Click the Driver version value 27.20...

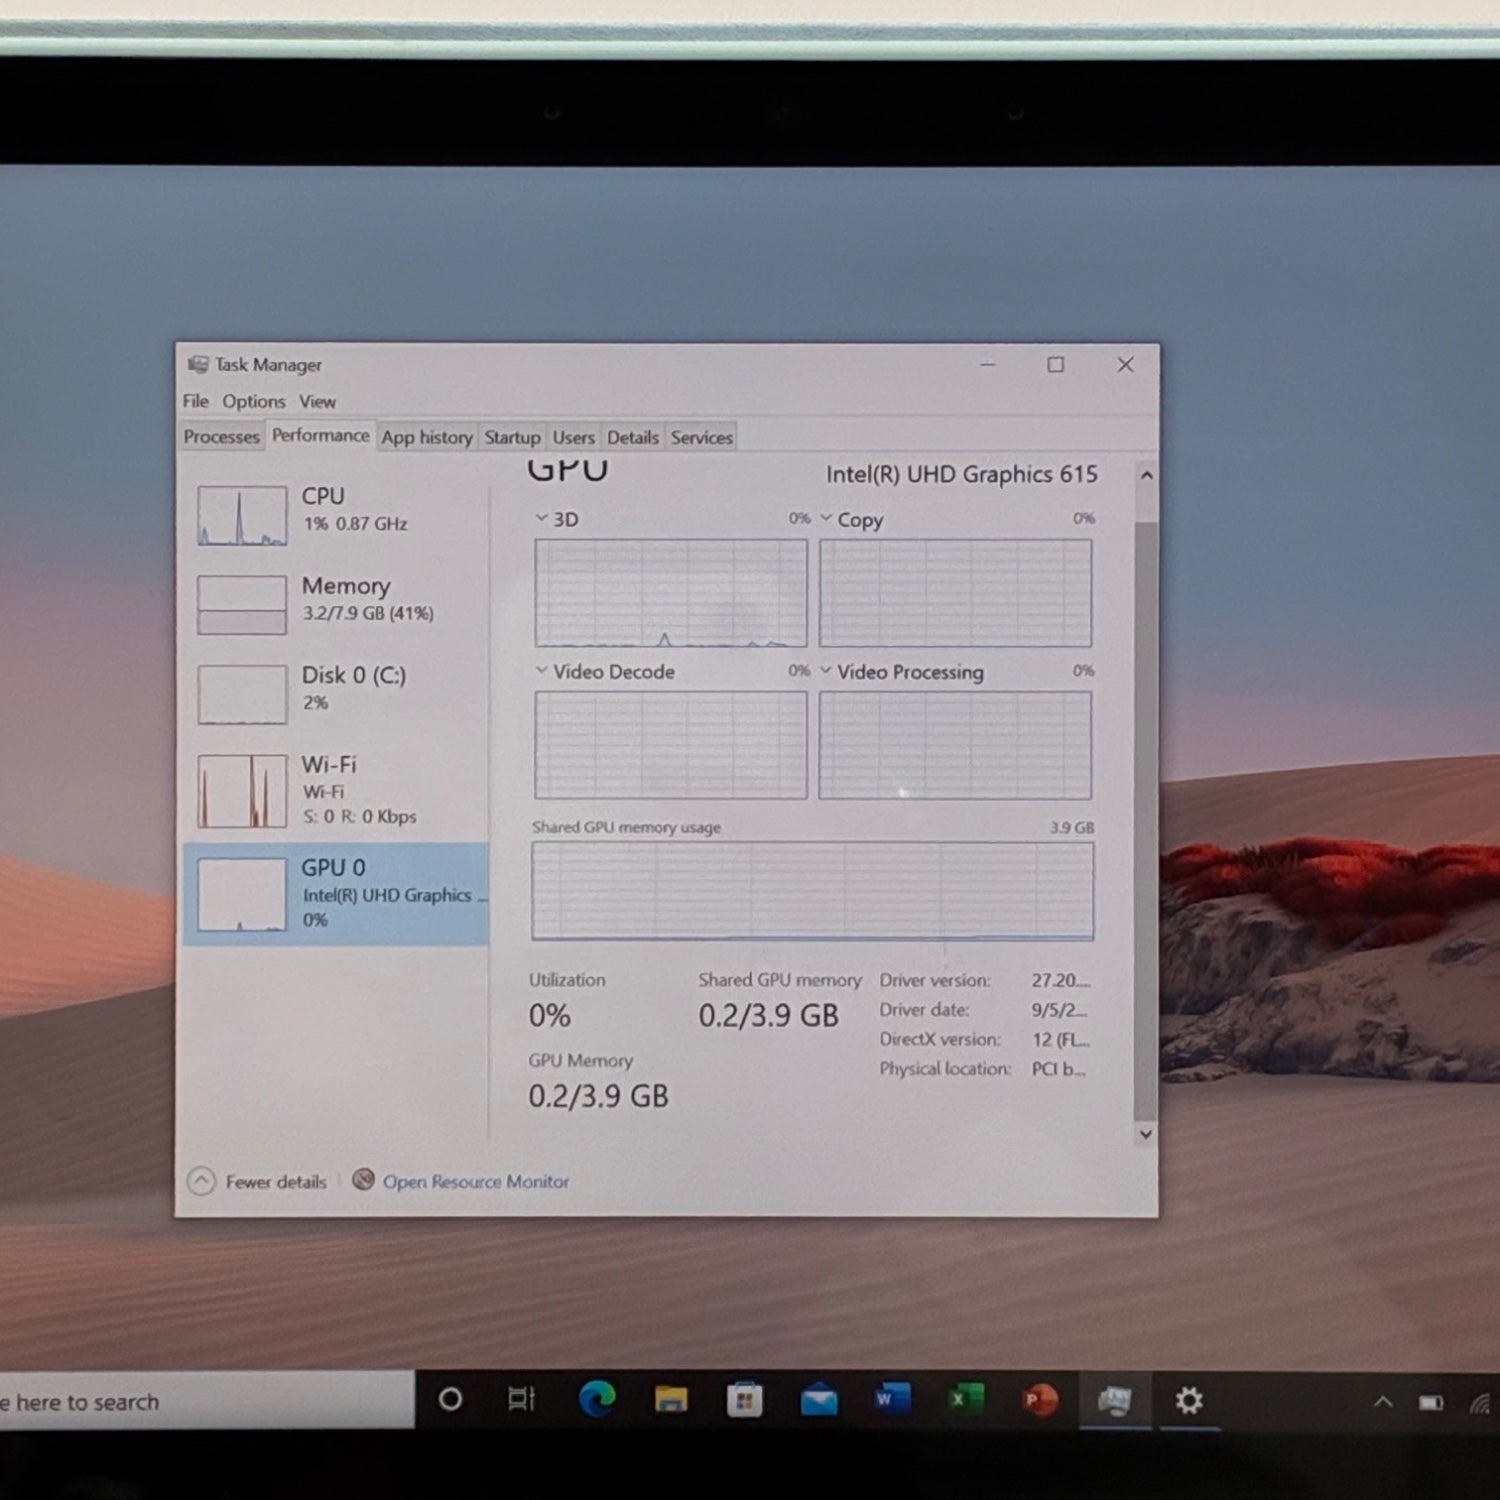coord(1060,980)
